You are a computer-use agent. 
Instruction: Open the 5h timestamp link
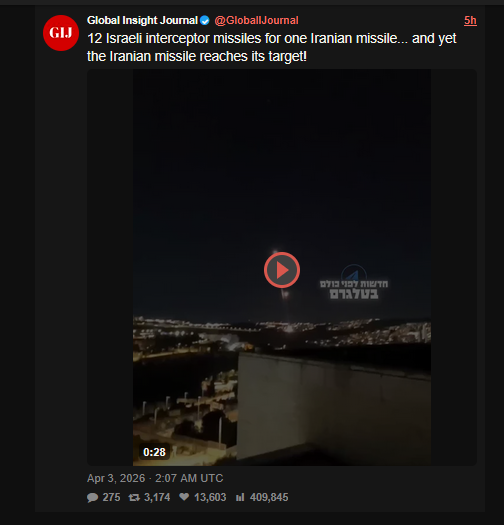(x=470, y=21)
